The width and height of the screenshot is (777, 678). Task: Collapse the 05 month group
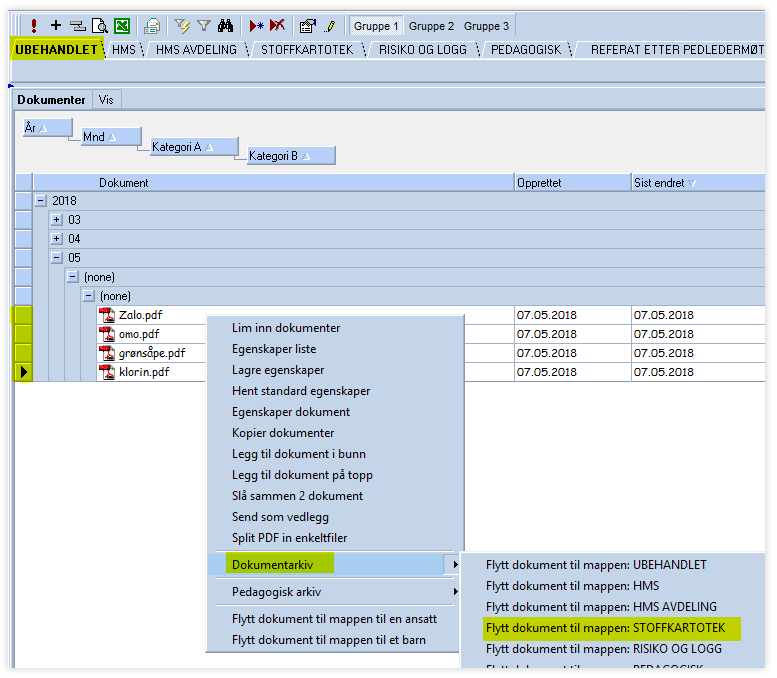coord(57,258)
